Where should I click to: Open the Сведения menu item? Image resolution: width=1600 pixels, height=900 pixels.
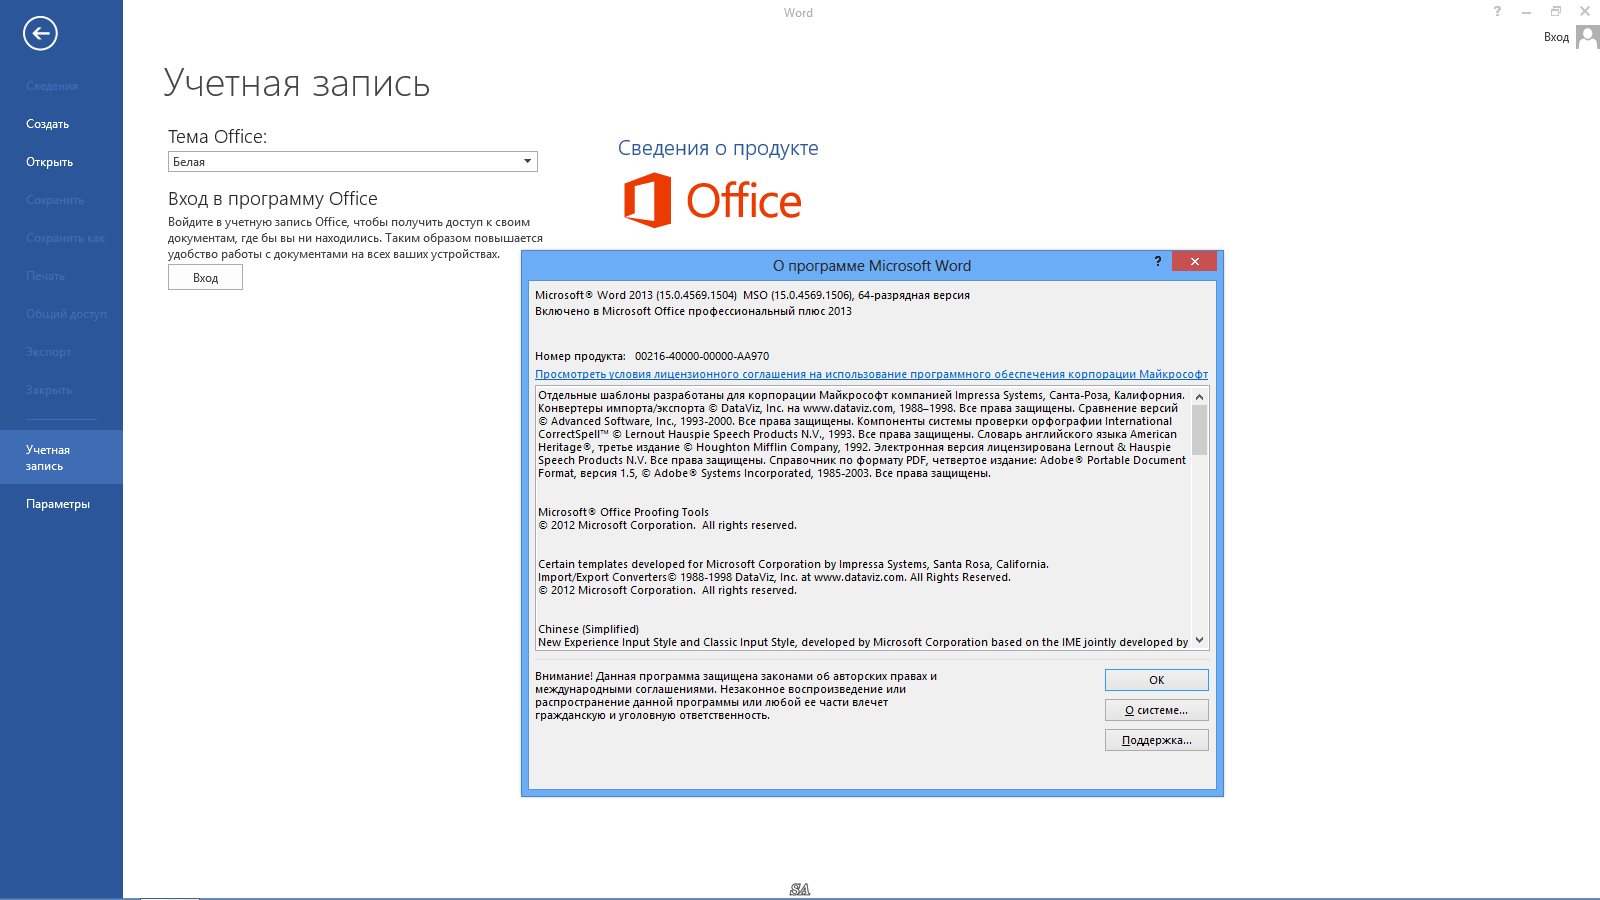click(52, 86)
